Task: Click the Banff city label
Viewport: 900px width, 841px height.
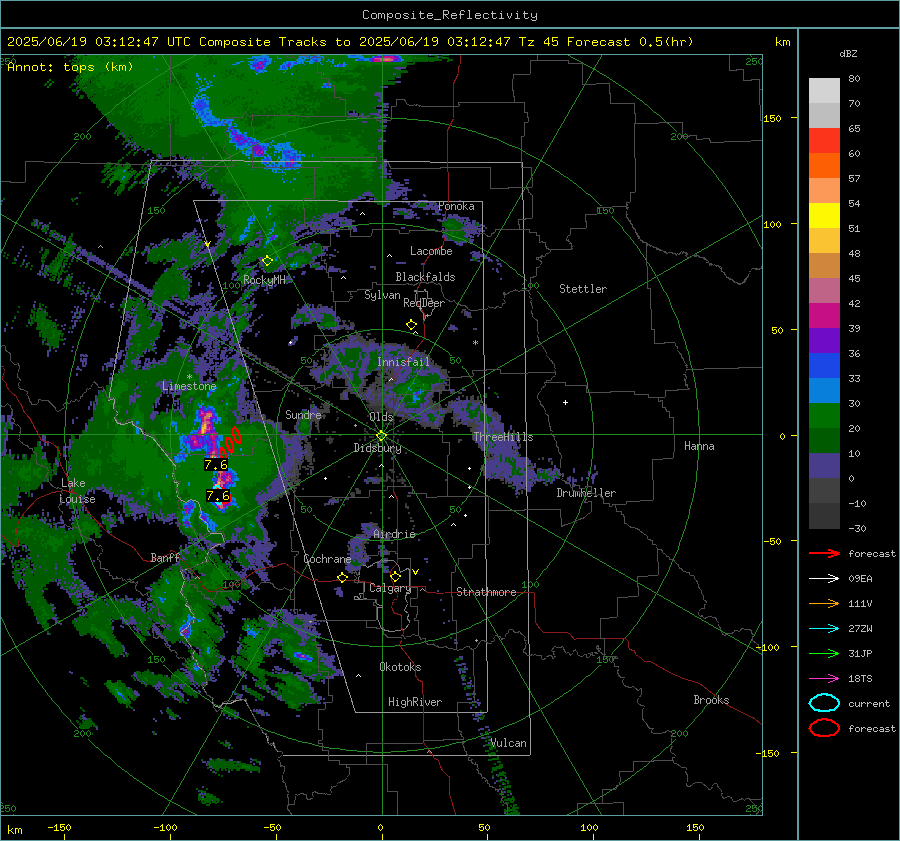Action: point(165,557)
